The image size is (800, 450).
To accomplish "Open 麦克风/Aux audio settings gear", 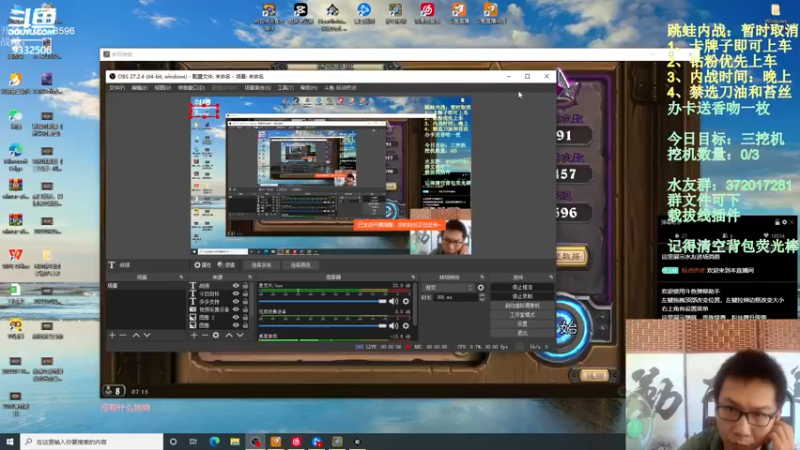I will pyautogui.click(x=406, y=301).
